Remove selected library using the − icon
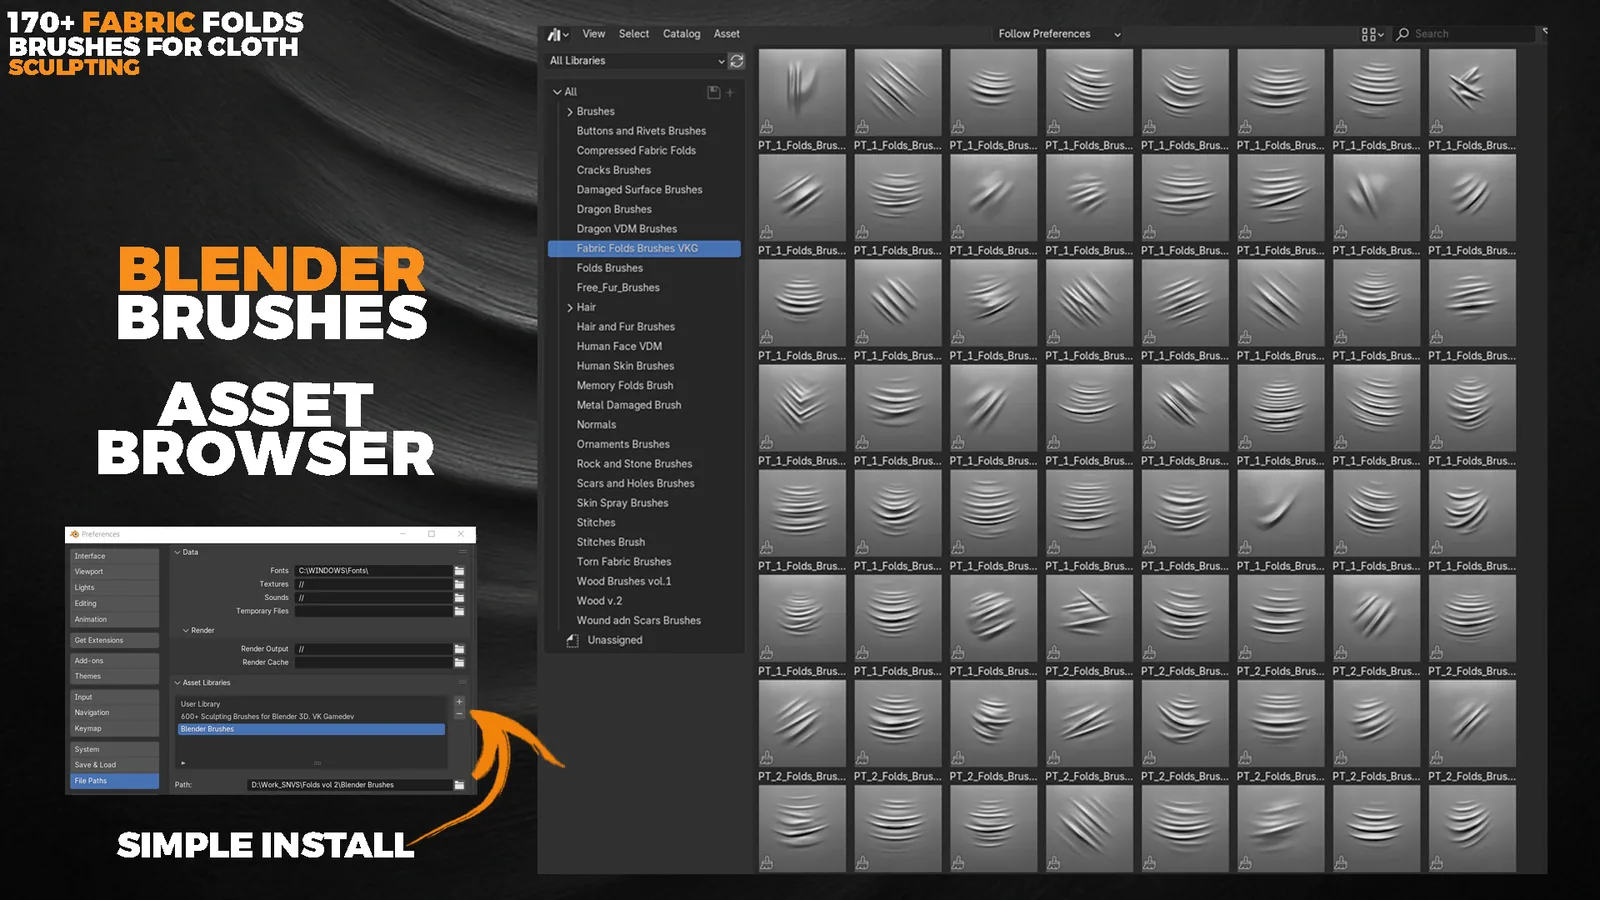 tap(459, 713)
